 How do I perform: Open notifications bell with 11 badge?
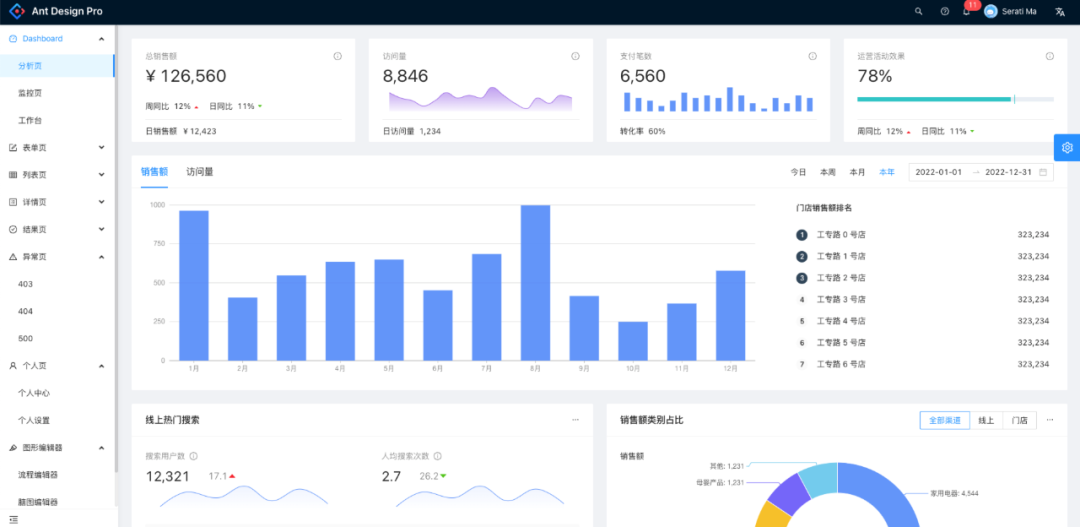point(967,11)
